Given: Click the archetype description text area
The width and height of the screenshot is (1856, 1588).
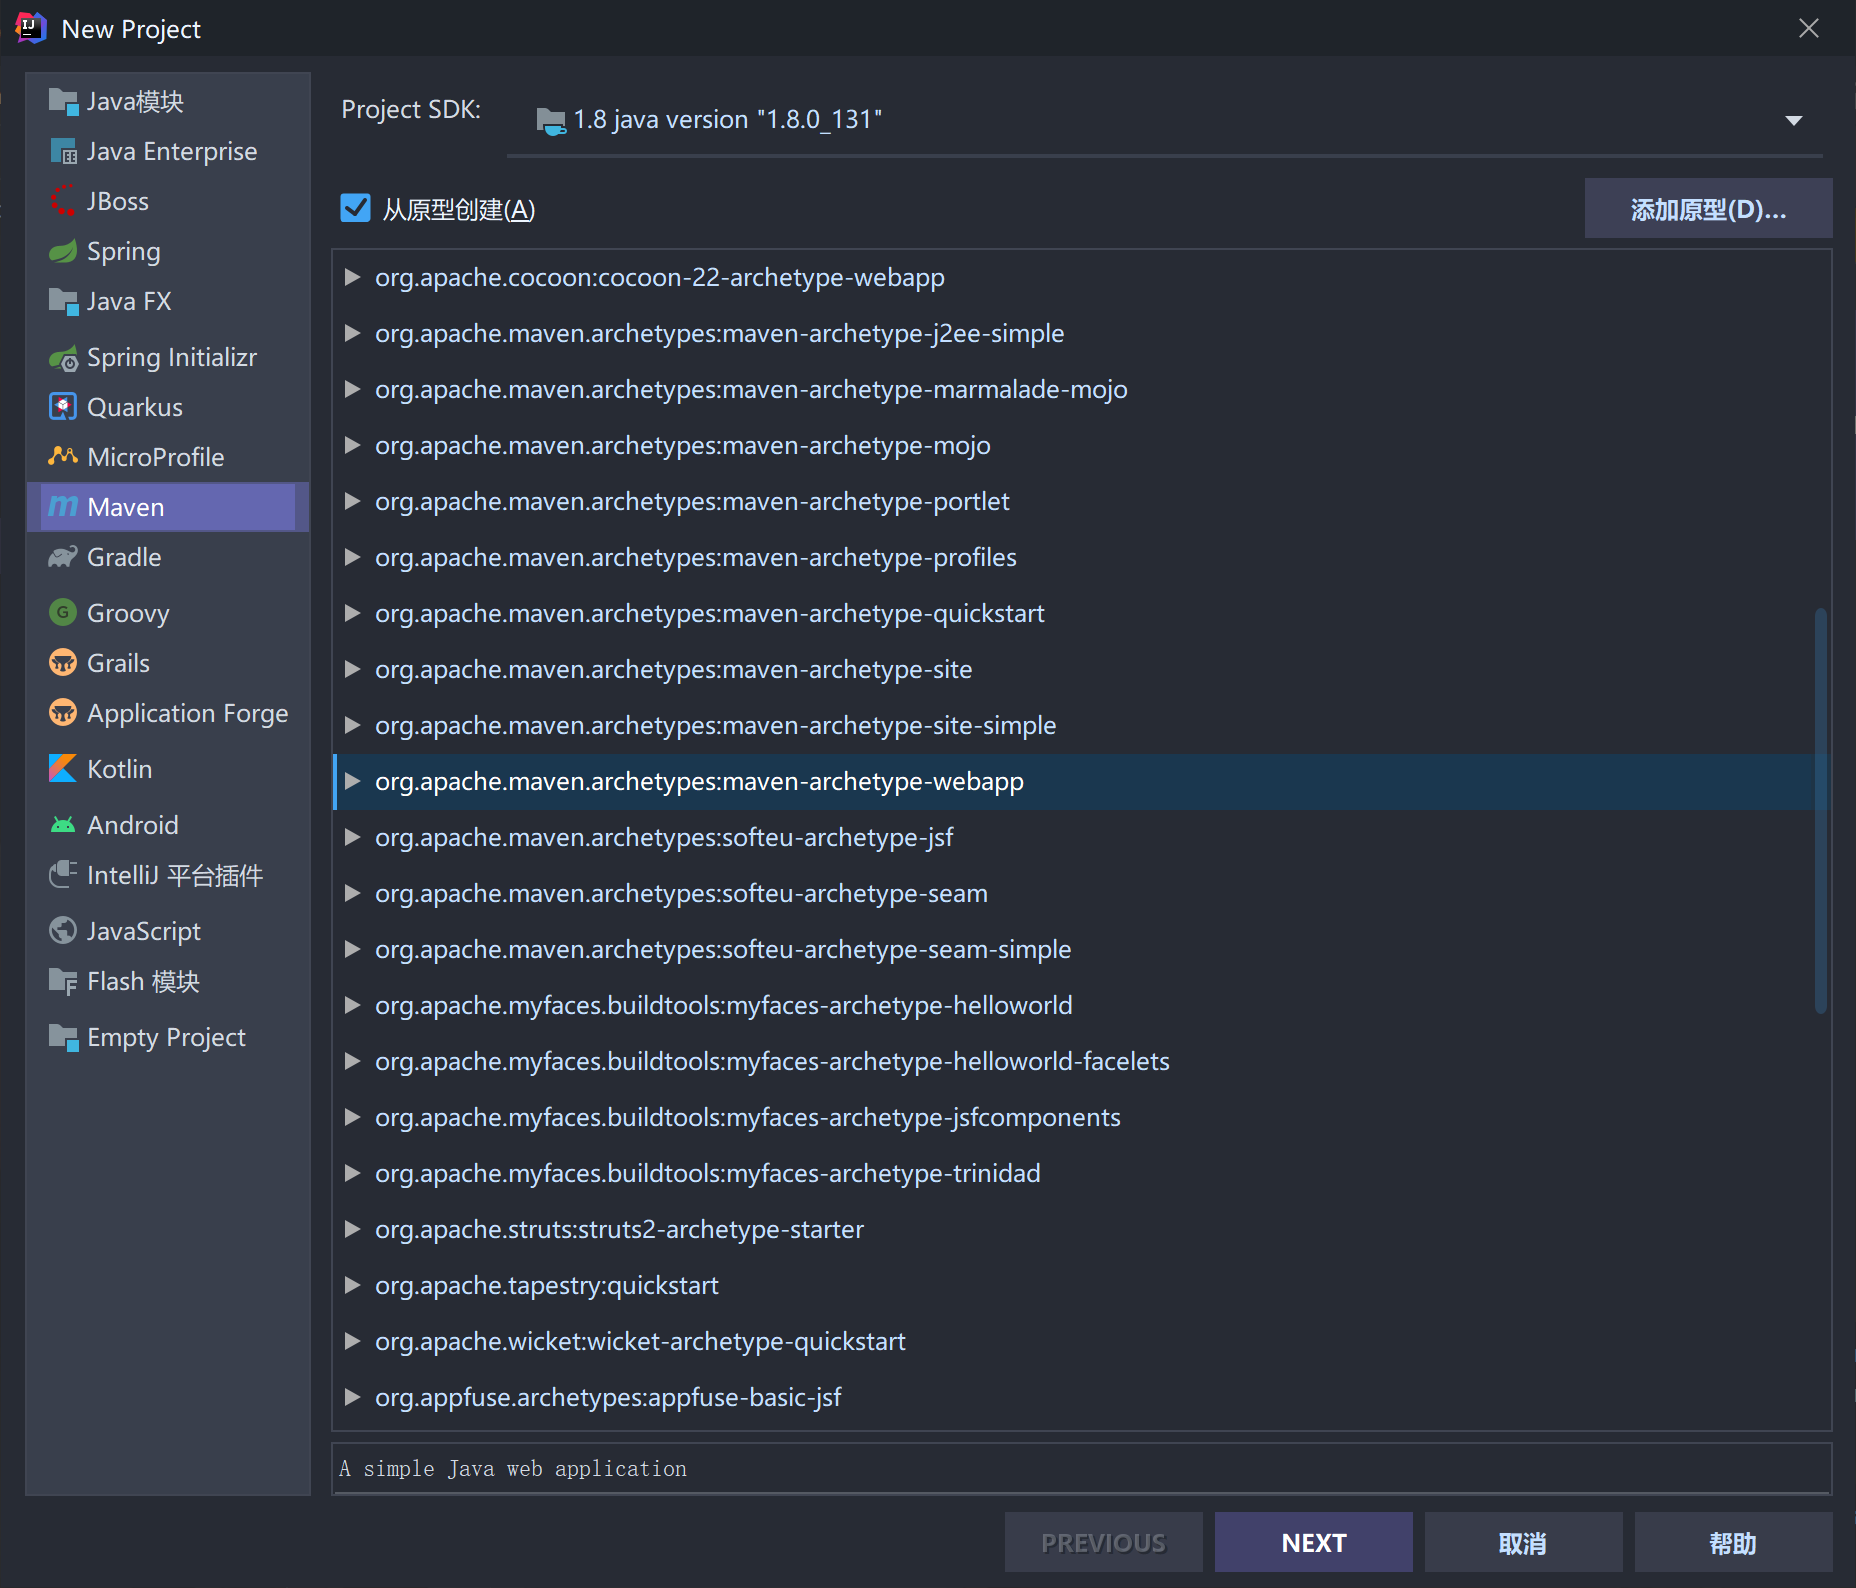Looking at the screenshot, I should [1082, 1468].
